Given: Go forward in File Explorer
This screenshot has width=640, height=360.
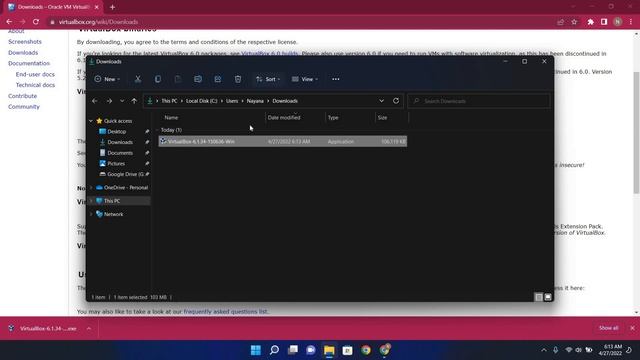Looking at the screenshot, I should click(109, 101).
